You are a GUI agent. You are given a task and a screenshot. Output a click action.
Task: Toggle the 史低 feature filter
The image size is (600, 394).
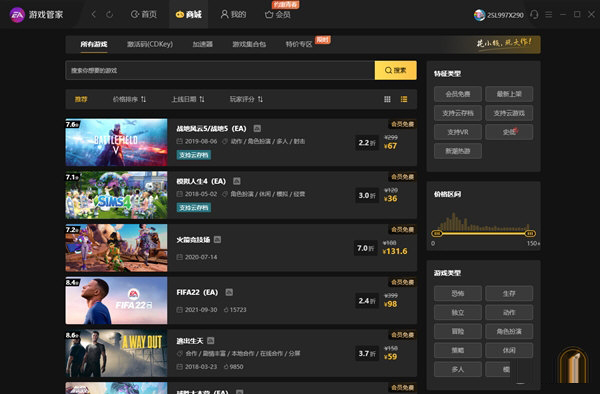click(509, 132)
